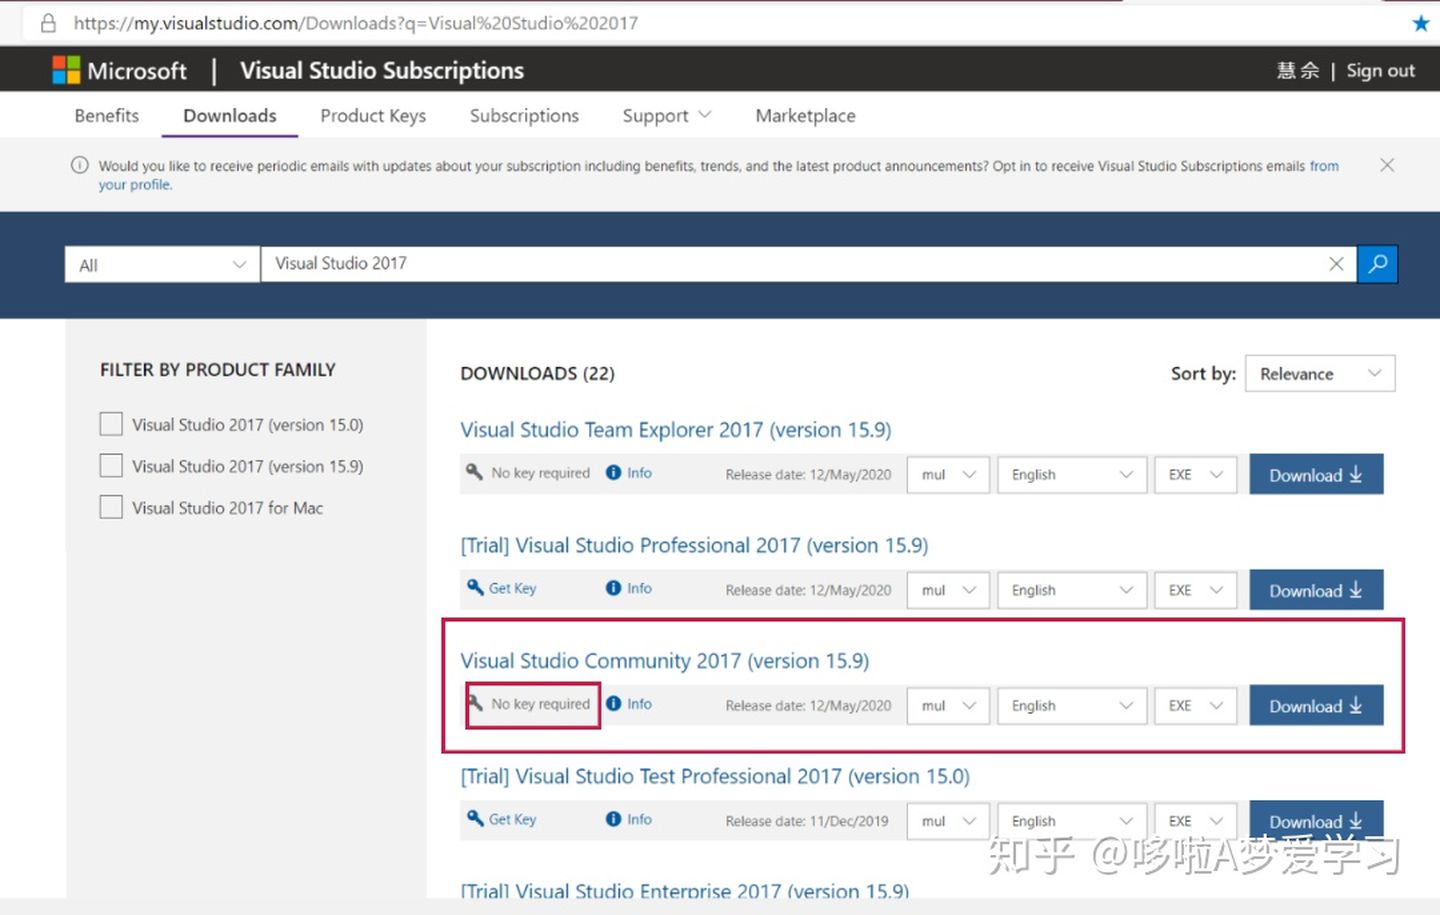Click the Info icon for Team Explorer 2017
1440x915 pixels.
click(614, 473)
